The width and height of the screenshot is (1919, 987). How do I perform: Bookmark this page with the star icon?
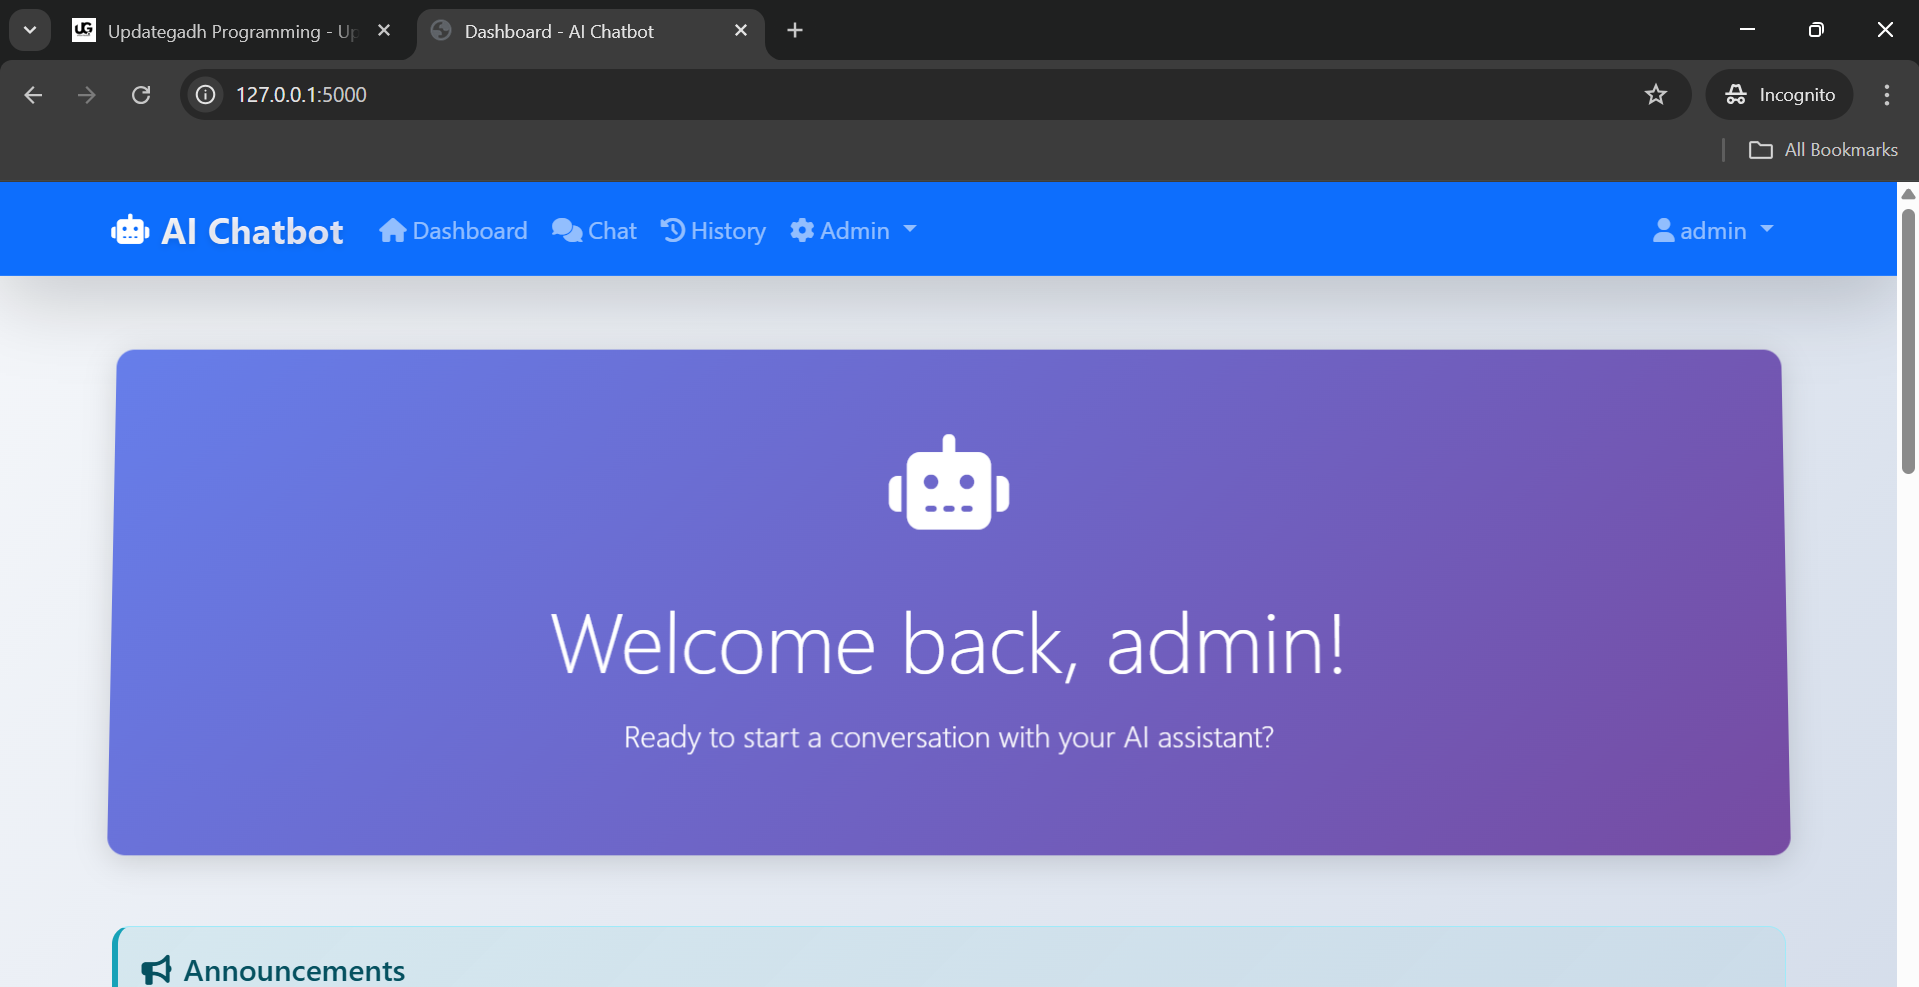(1655, 95)
